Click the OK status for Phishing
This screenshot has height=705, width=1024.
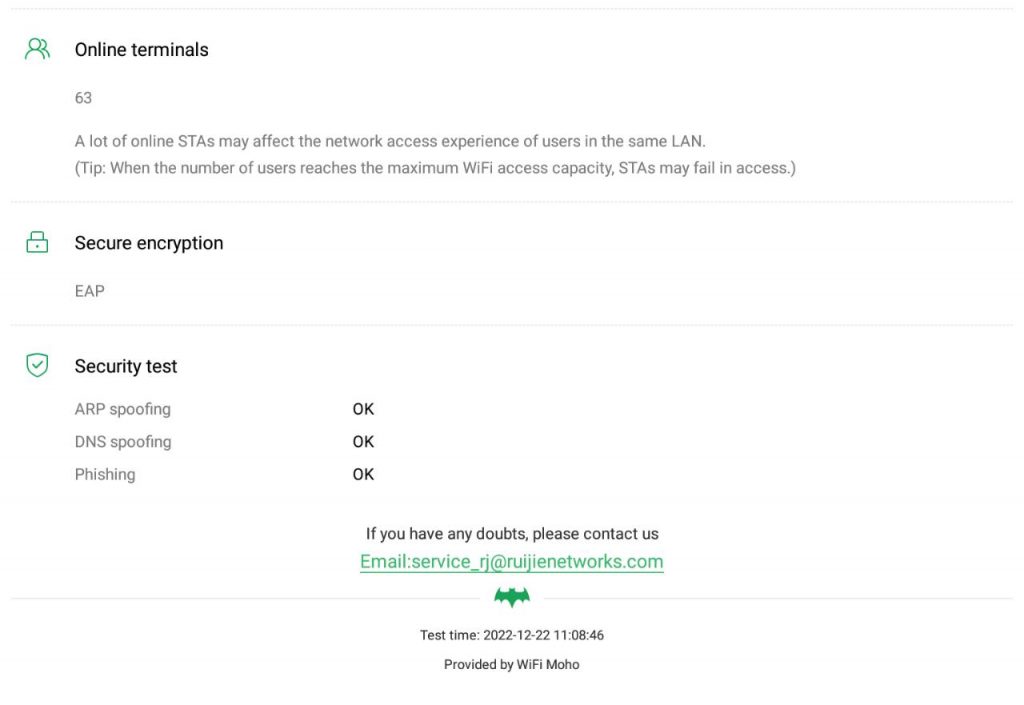[363, 474]
